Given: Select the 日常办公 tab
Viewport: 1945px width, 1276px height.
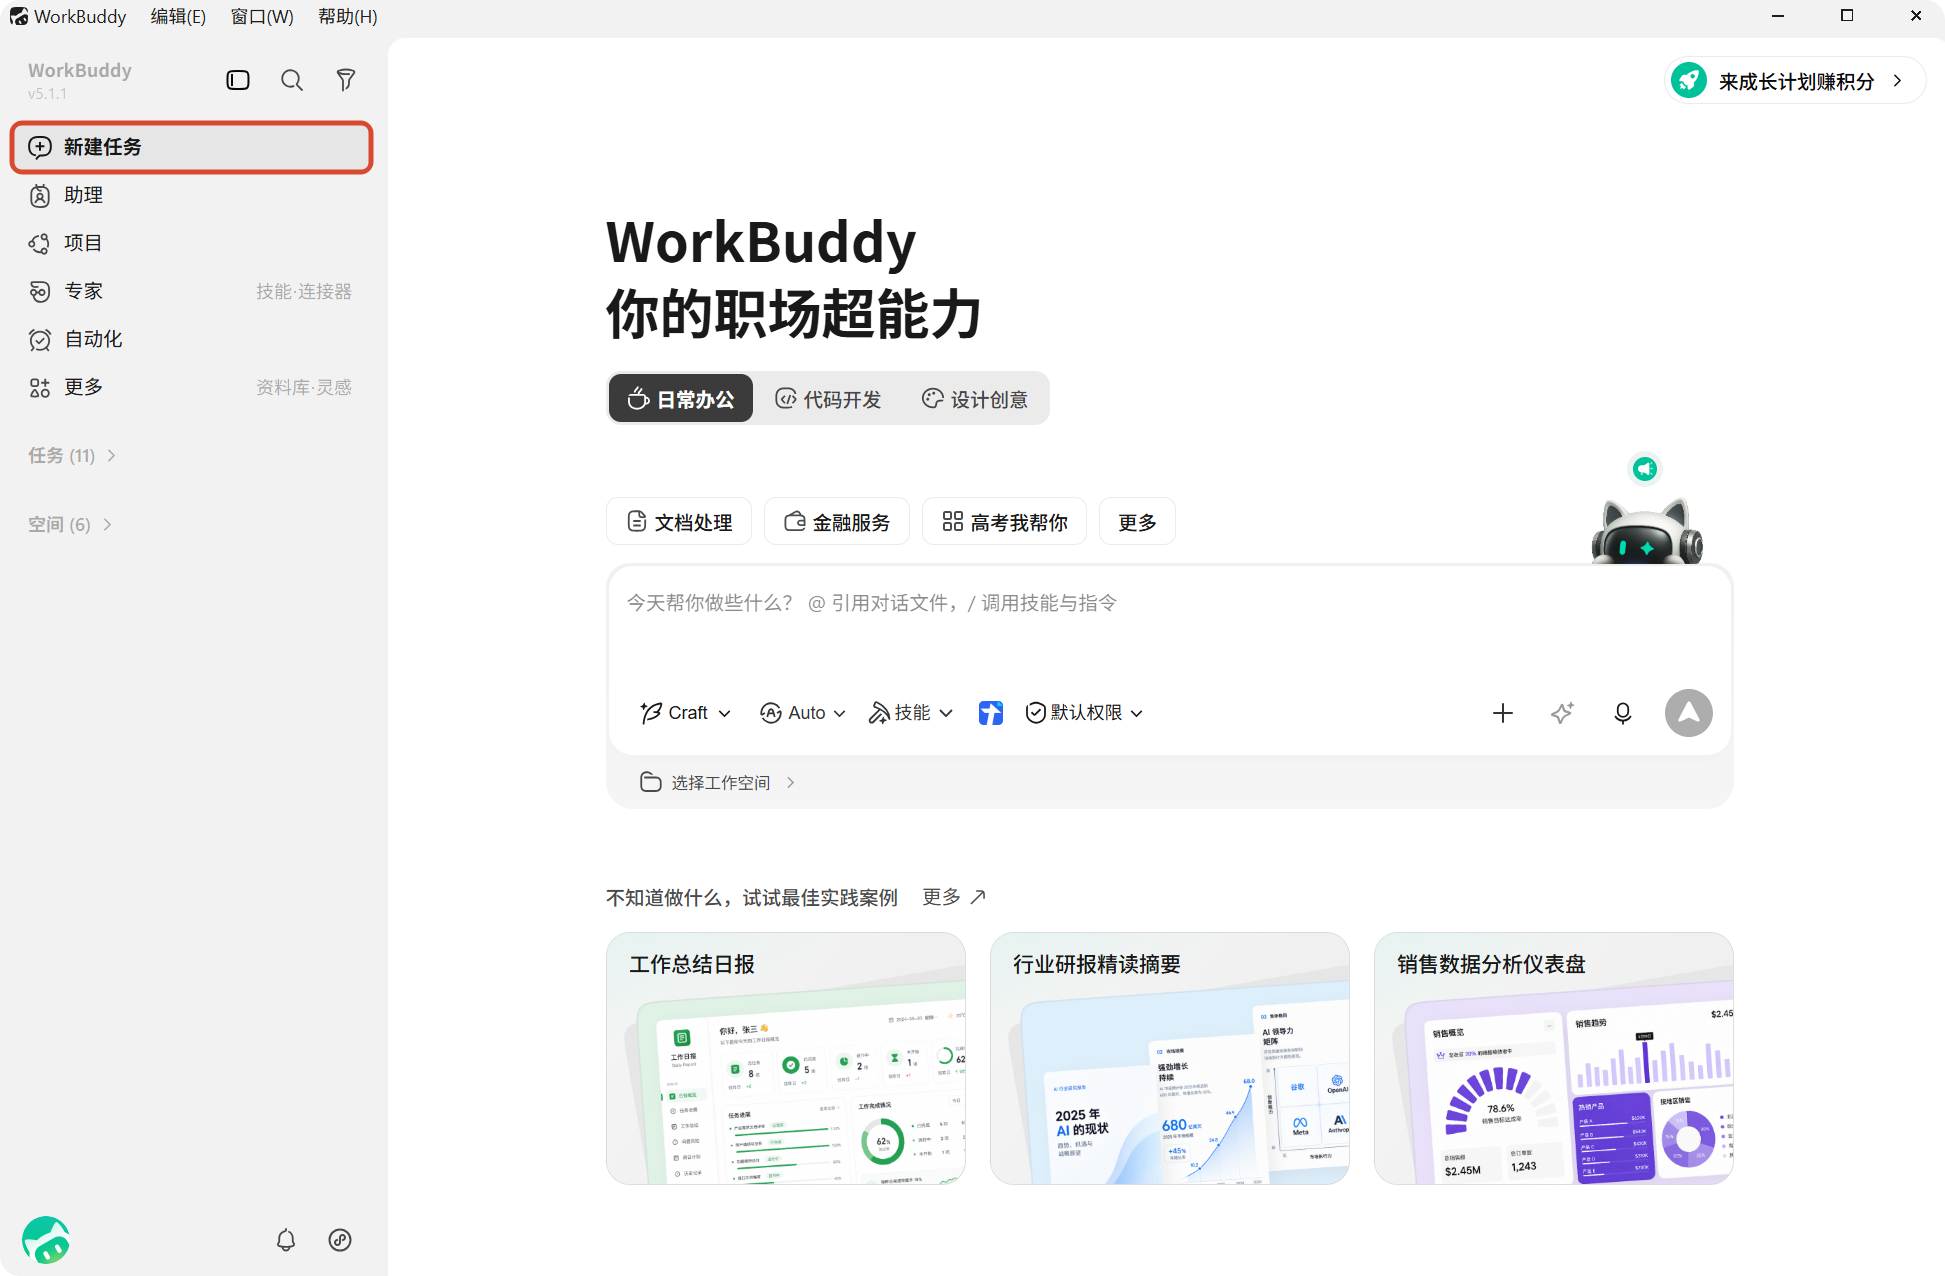Looking at the screenshot, I should [x=681, y=399].
